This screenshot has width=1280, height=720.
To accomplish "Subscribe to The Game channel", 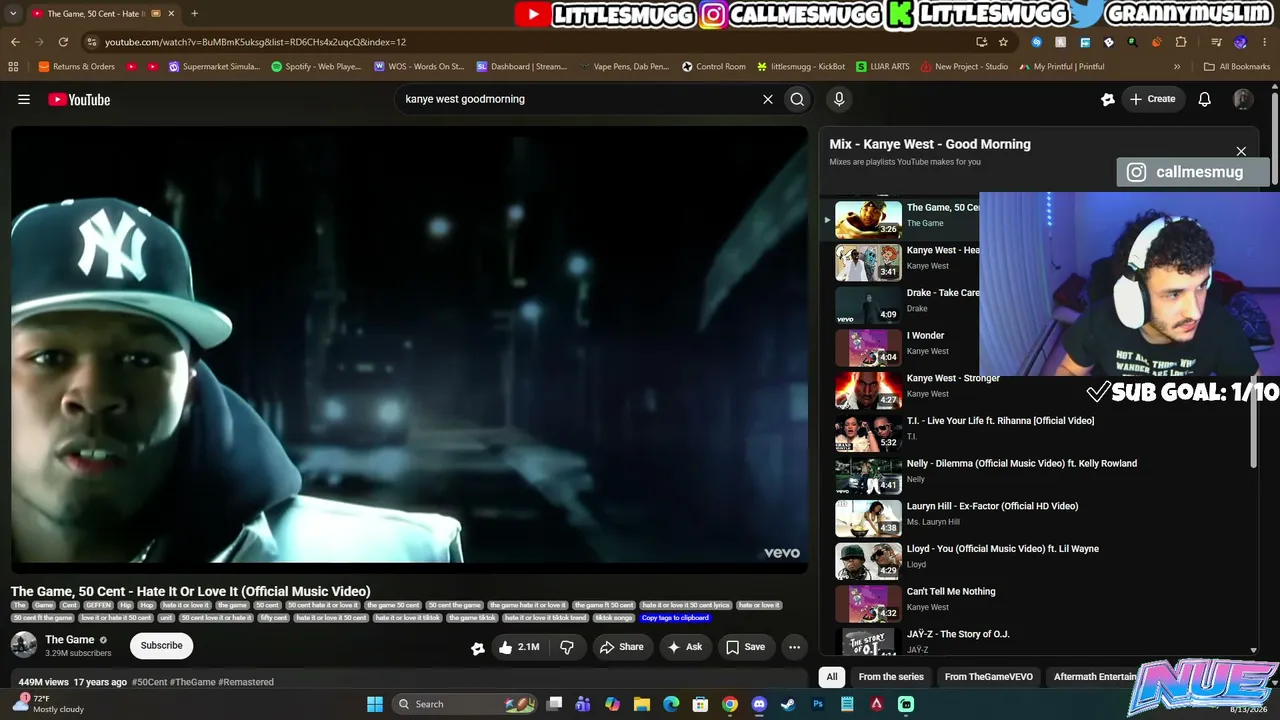I will click(161, 646).
